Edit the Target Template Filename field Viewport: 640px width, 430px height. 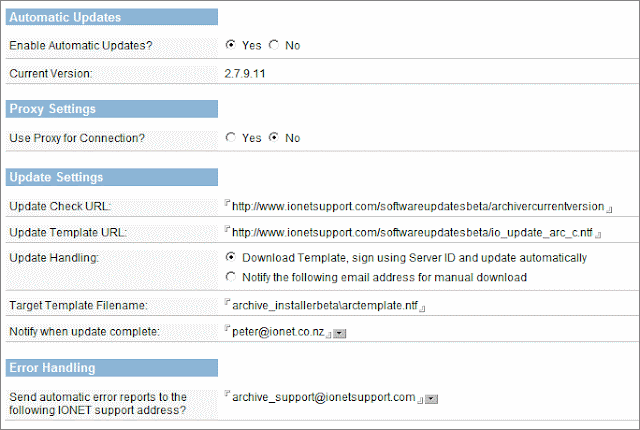tap(325, 306)
